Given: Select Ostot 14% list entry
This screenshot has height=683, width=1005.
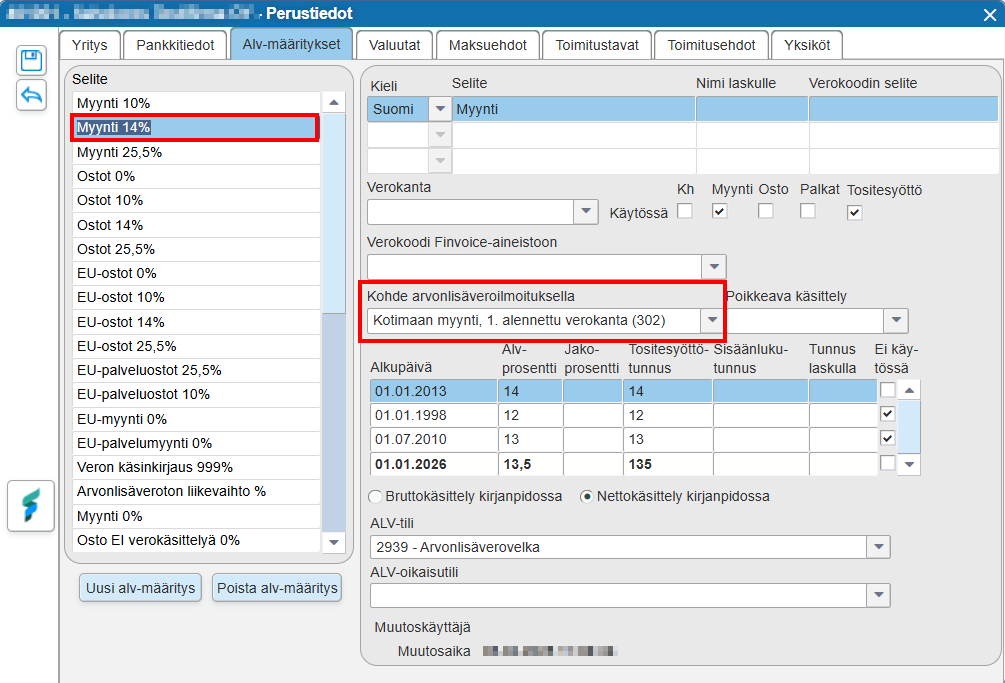Looking at the screenshot, I should click(196, 225).
